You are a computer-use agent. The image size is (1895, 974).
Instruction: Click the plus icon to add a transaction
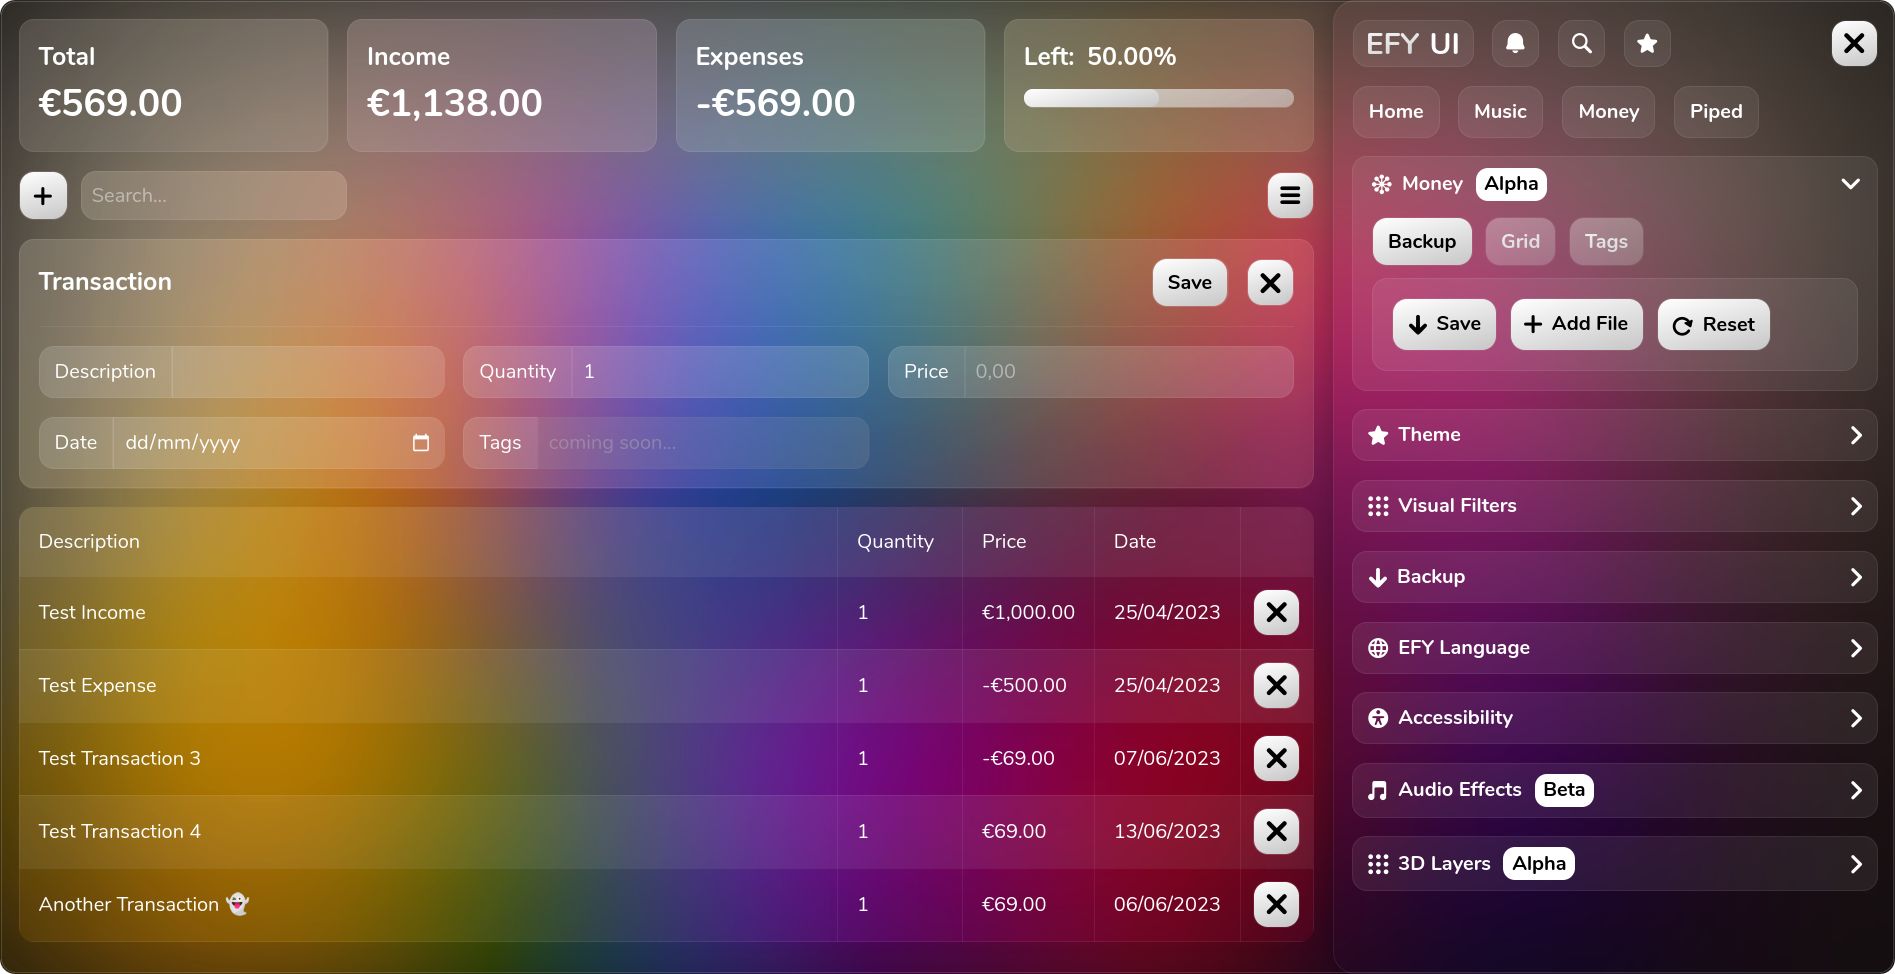[42, 195]
